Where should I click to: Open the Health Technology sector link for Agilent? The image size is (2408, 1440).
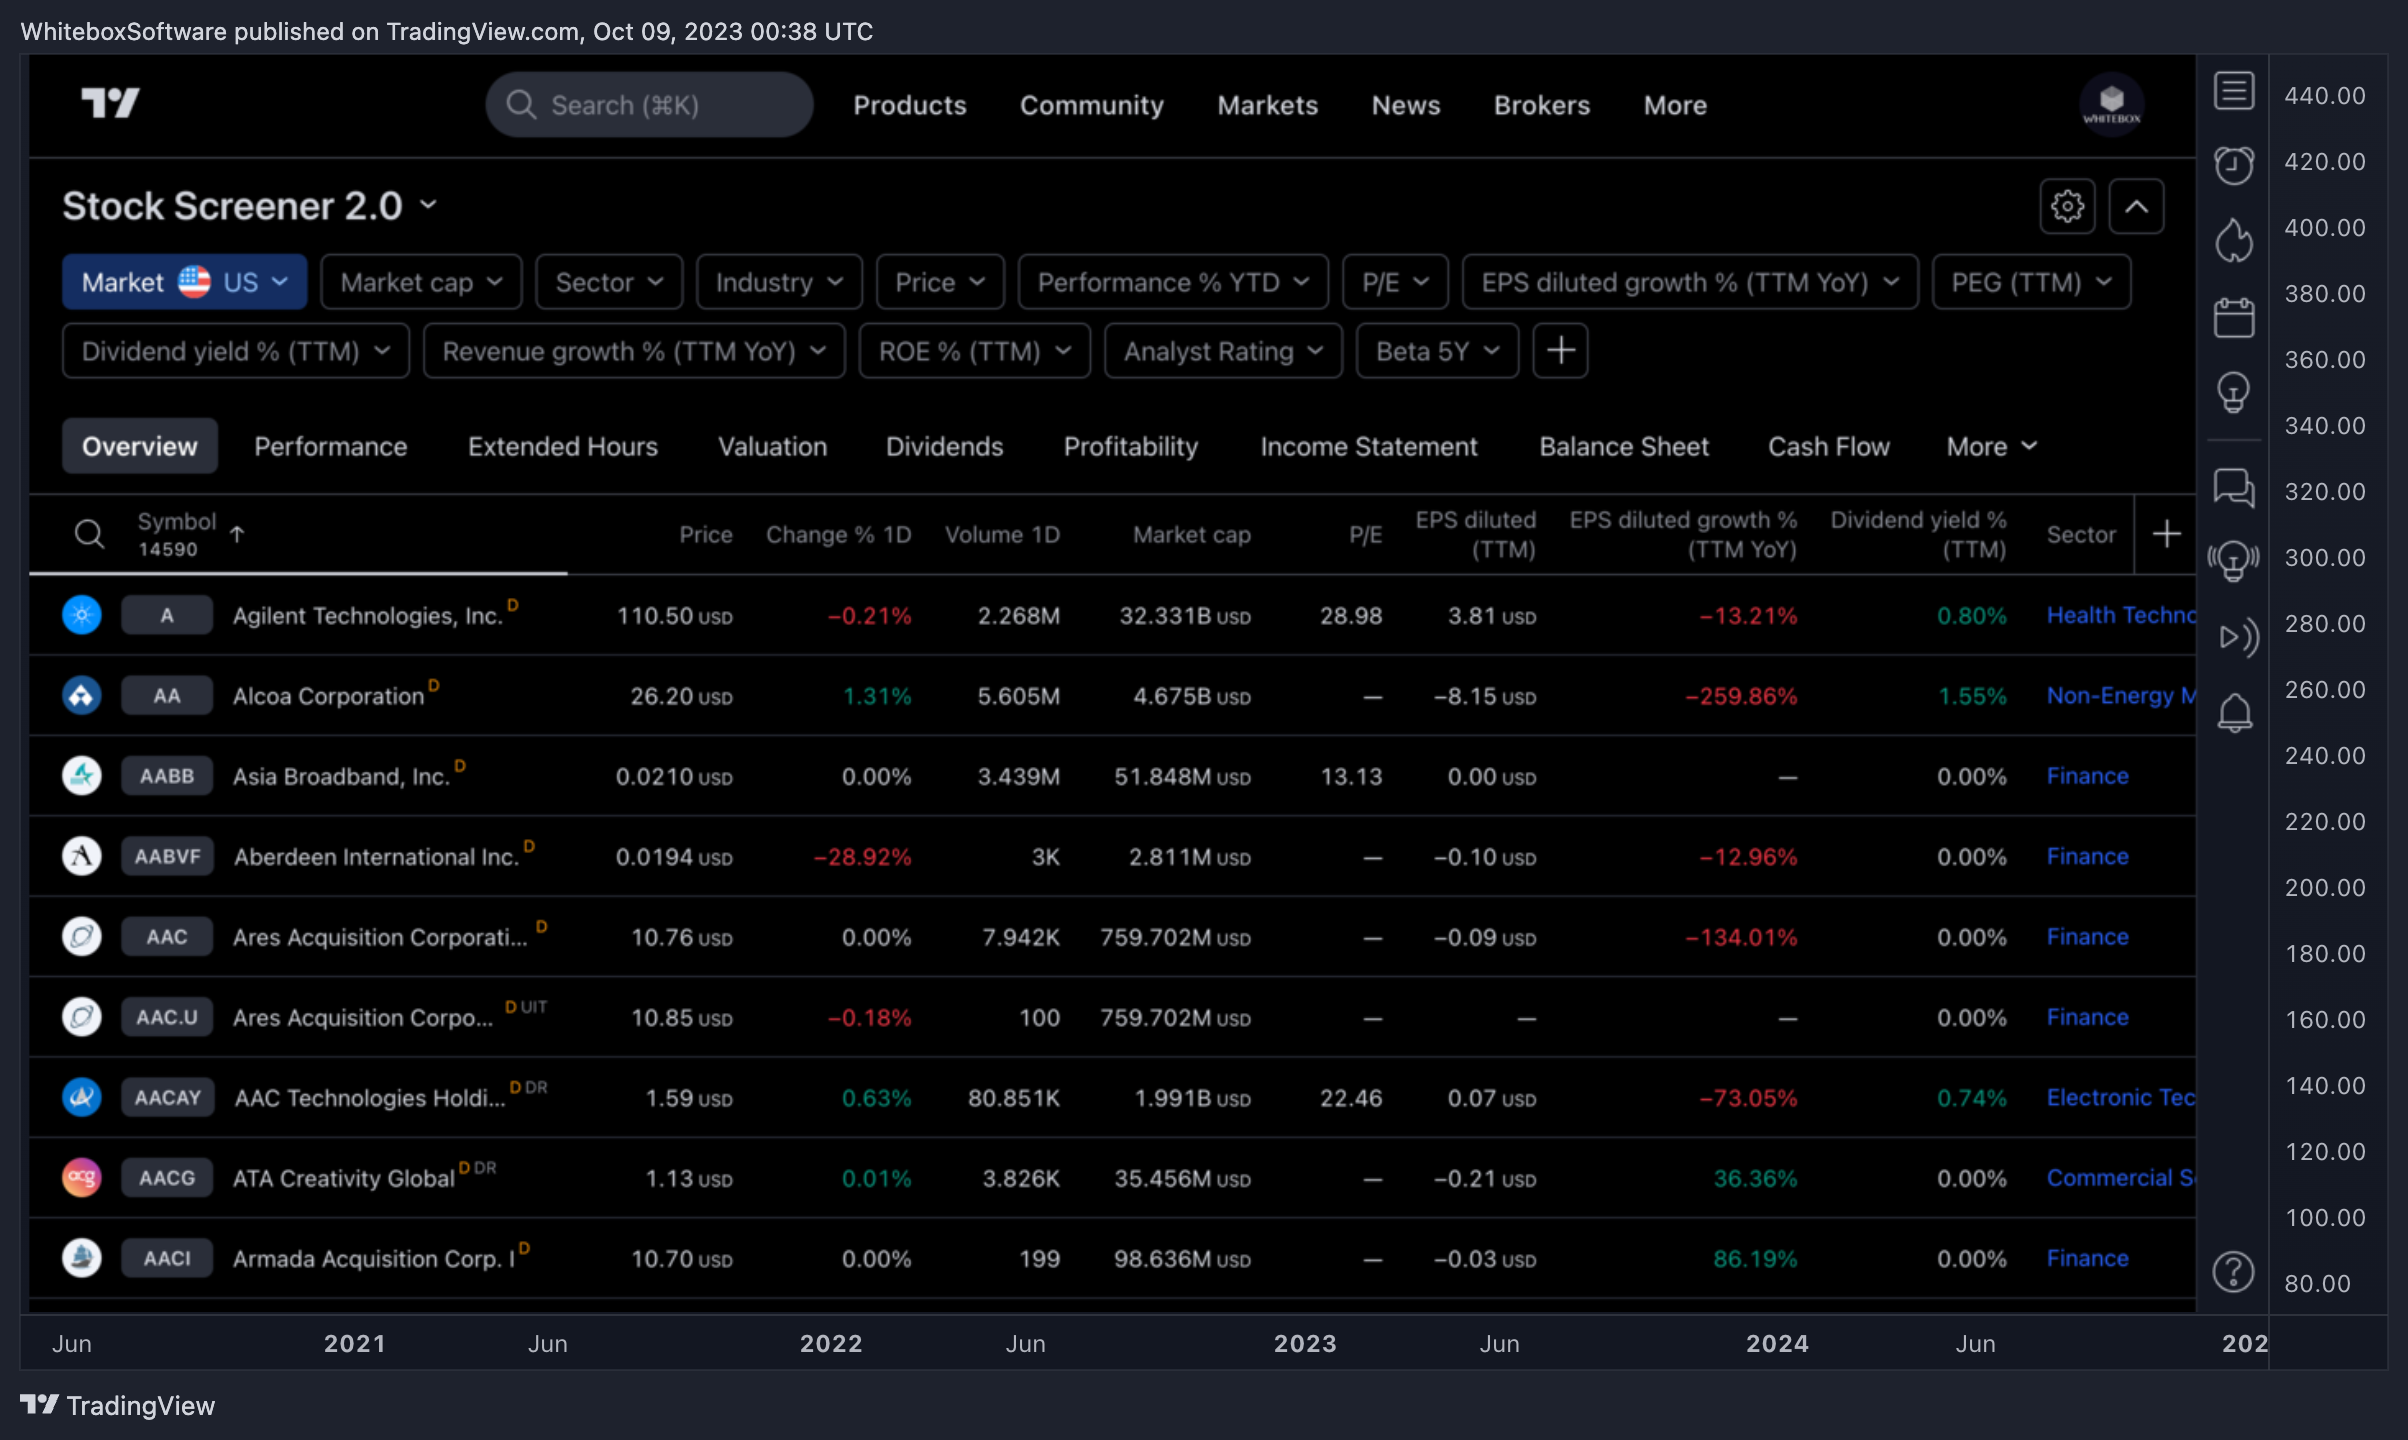2121,615
